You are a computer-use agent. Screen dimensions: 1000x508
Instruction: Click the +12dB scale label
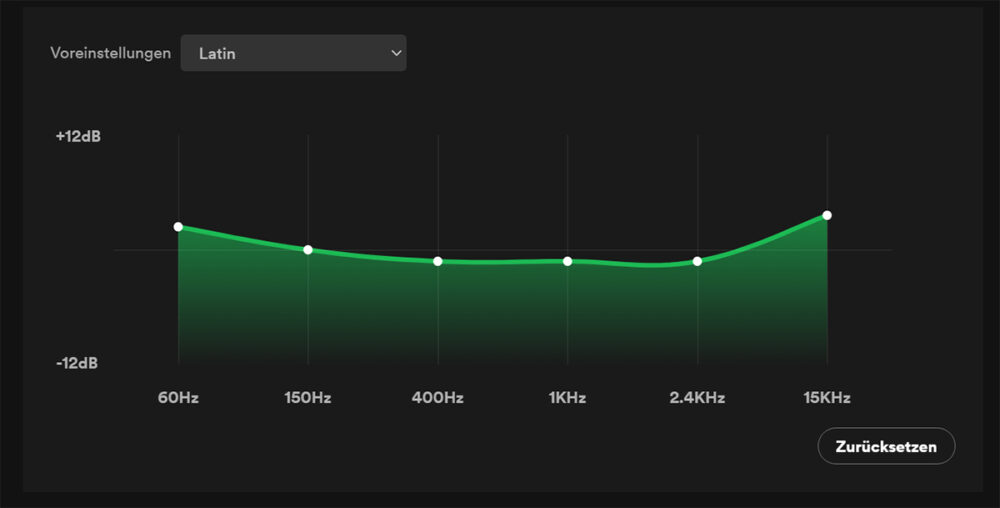click(x=78, y=136)
